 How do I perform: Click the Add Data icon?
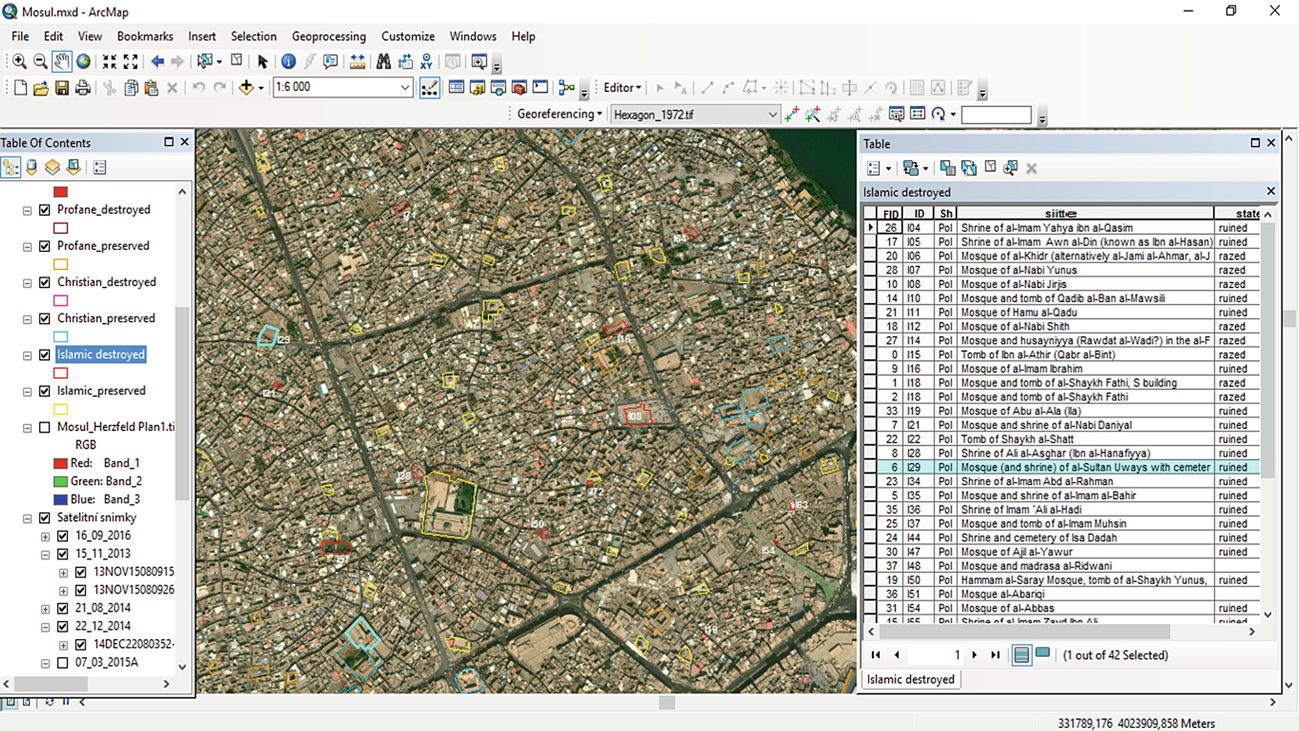click(x=246, y=88)
